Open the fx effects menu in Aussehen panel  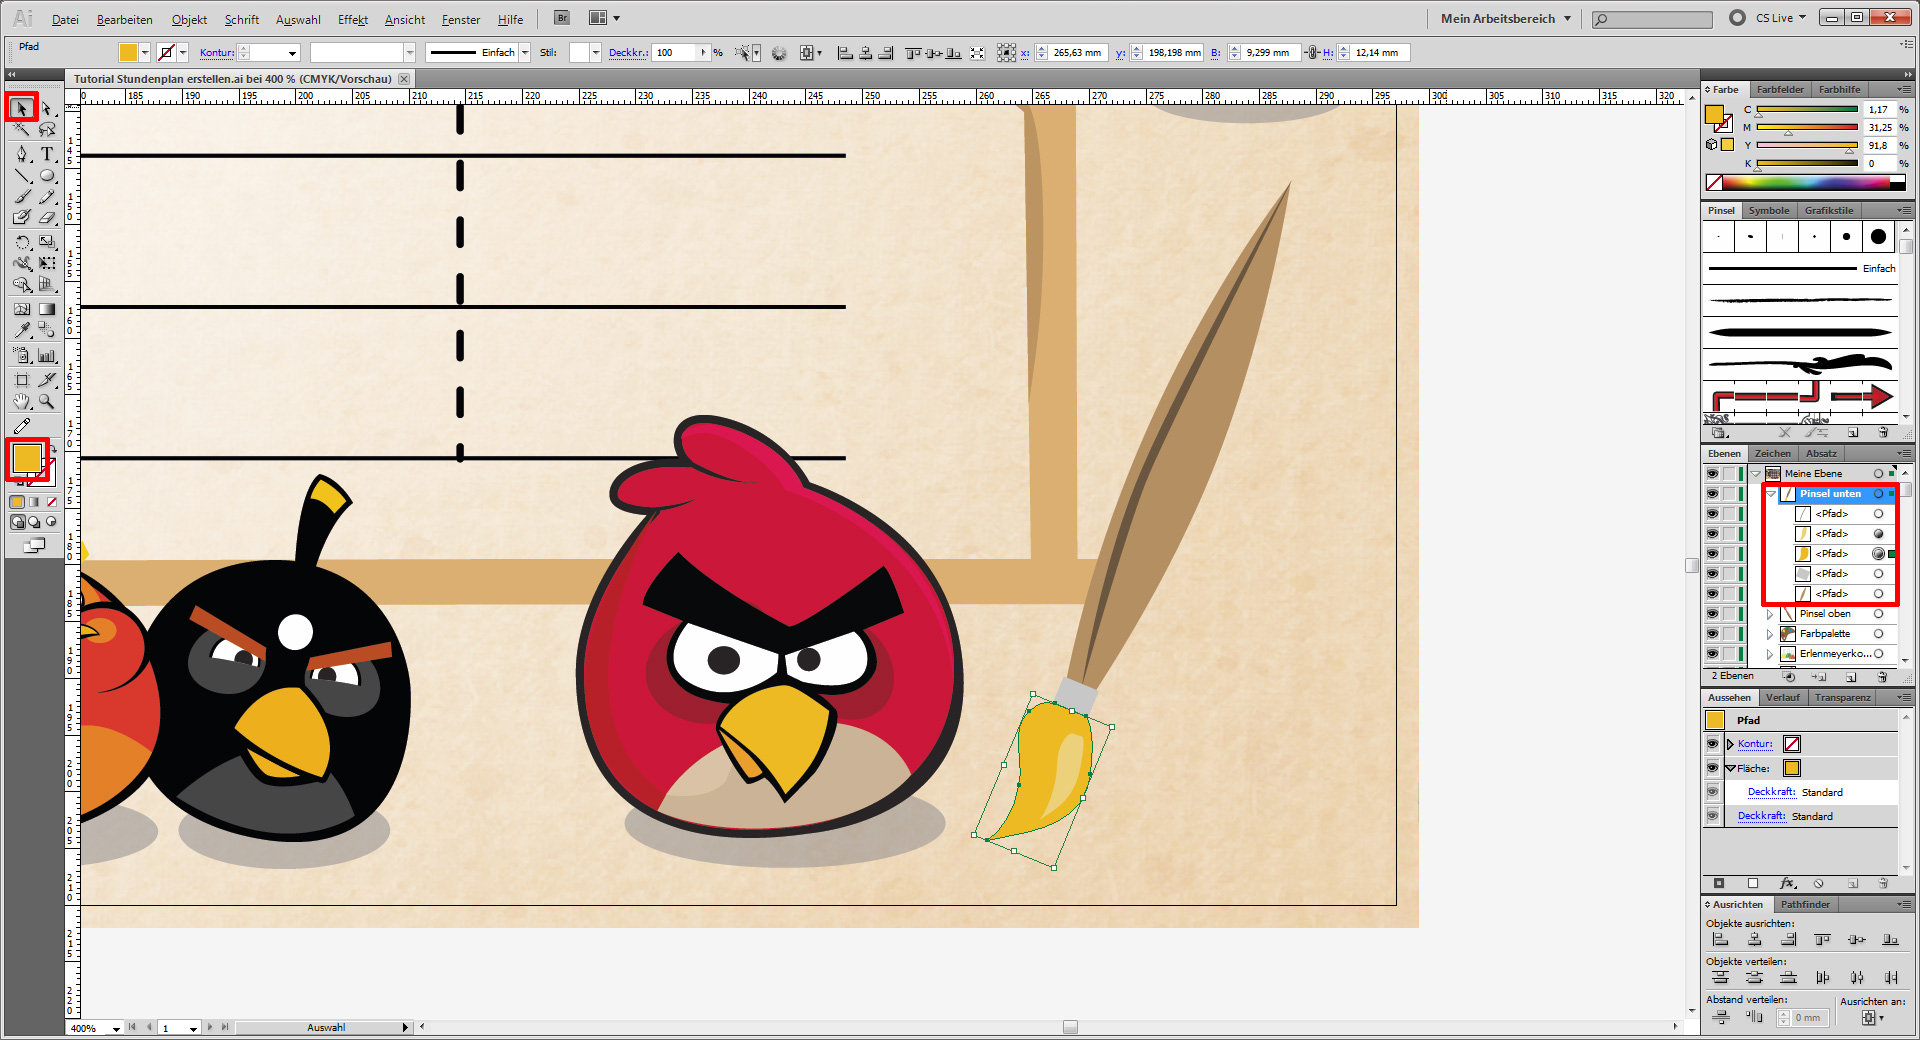pos(1787,883)
